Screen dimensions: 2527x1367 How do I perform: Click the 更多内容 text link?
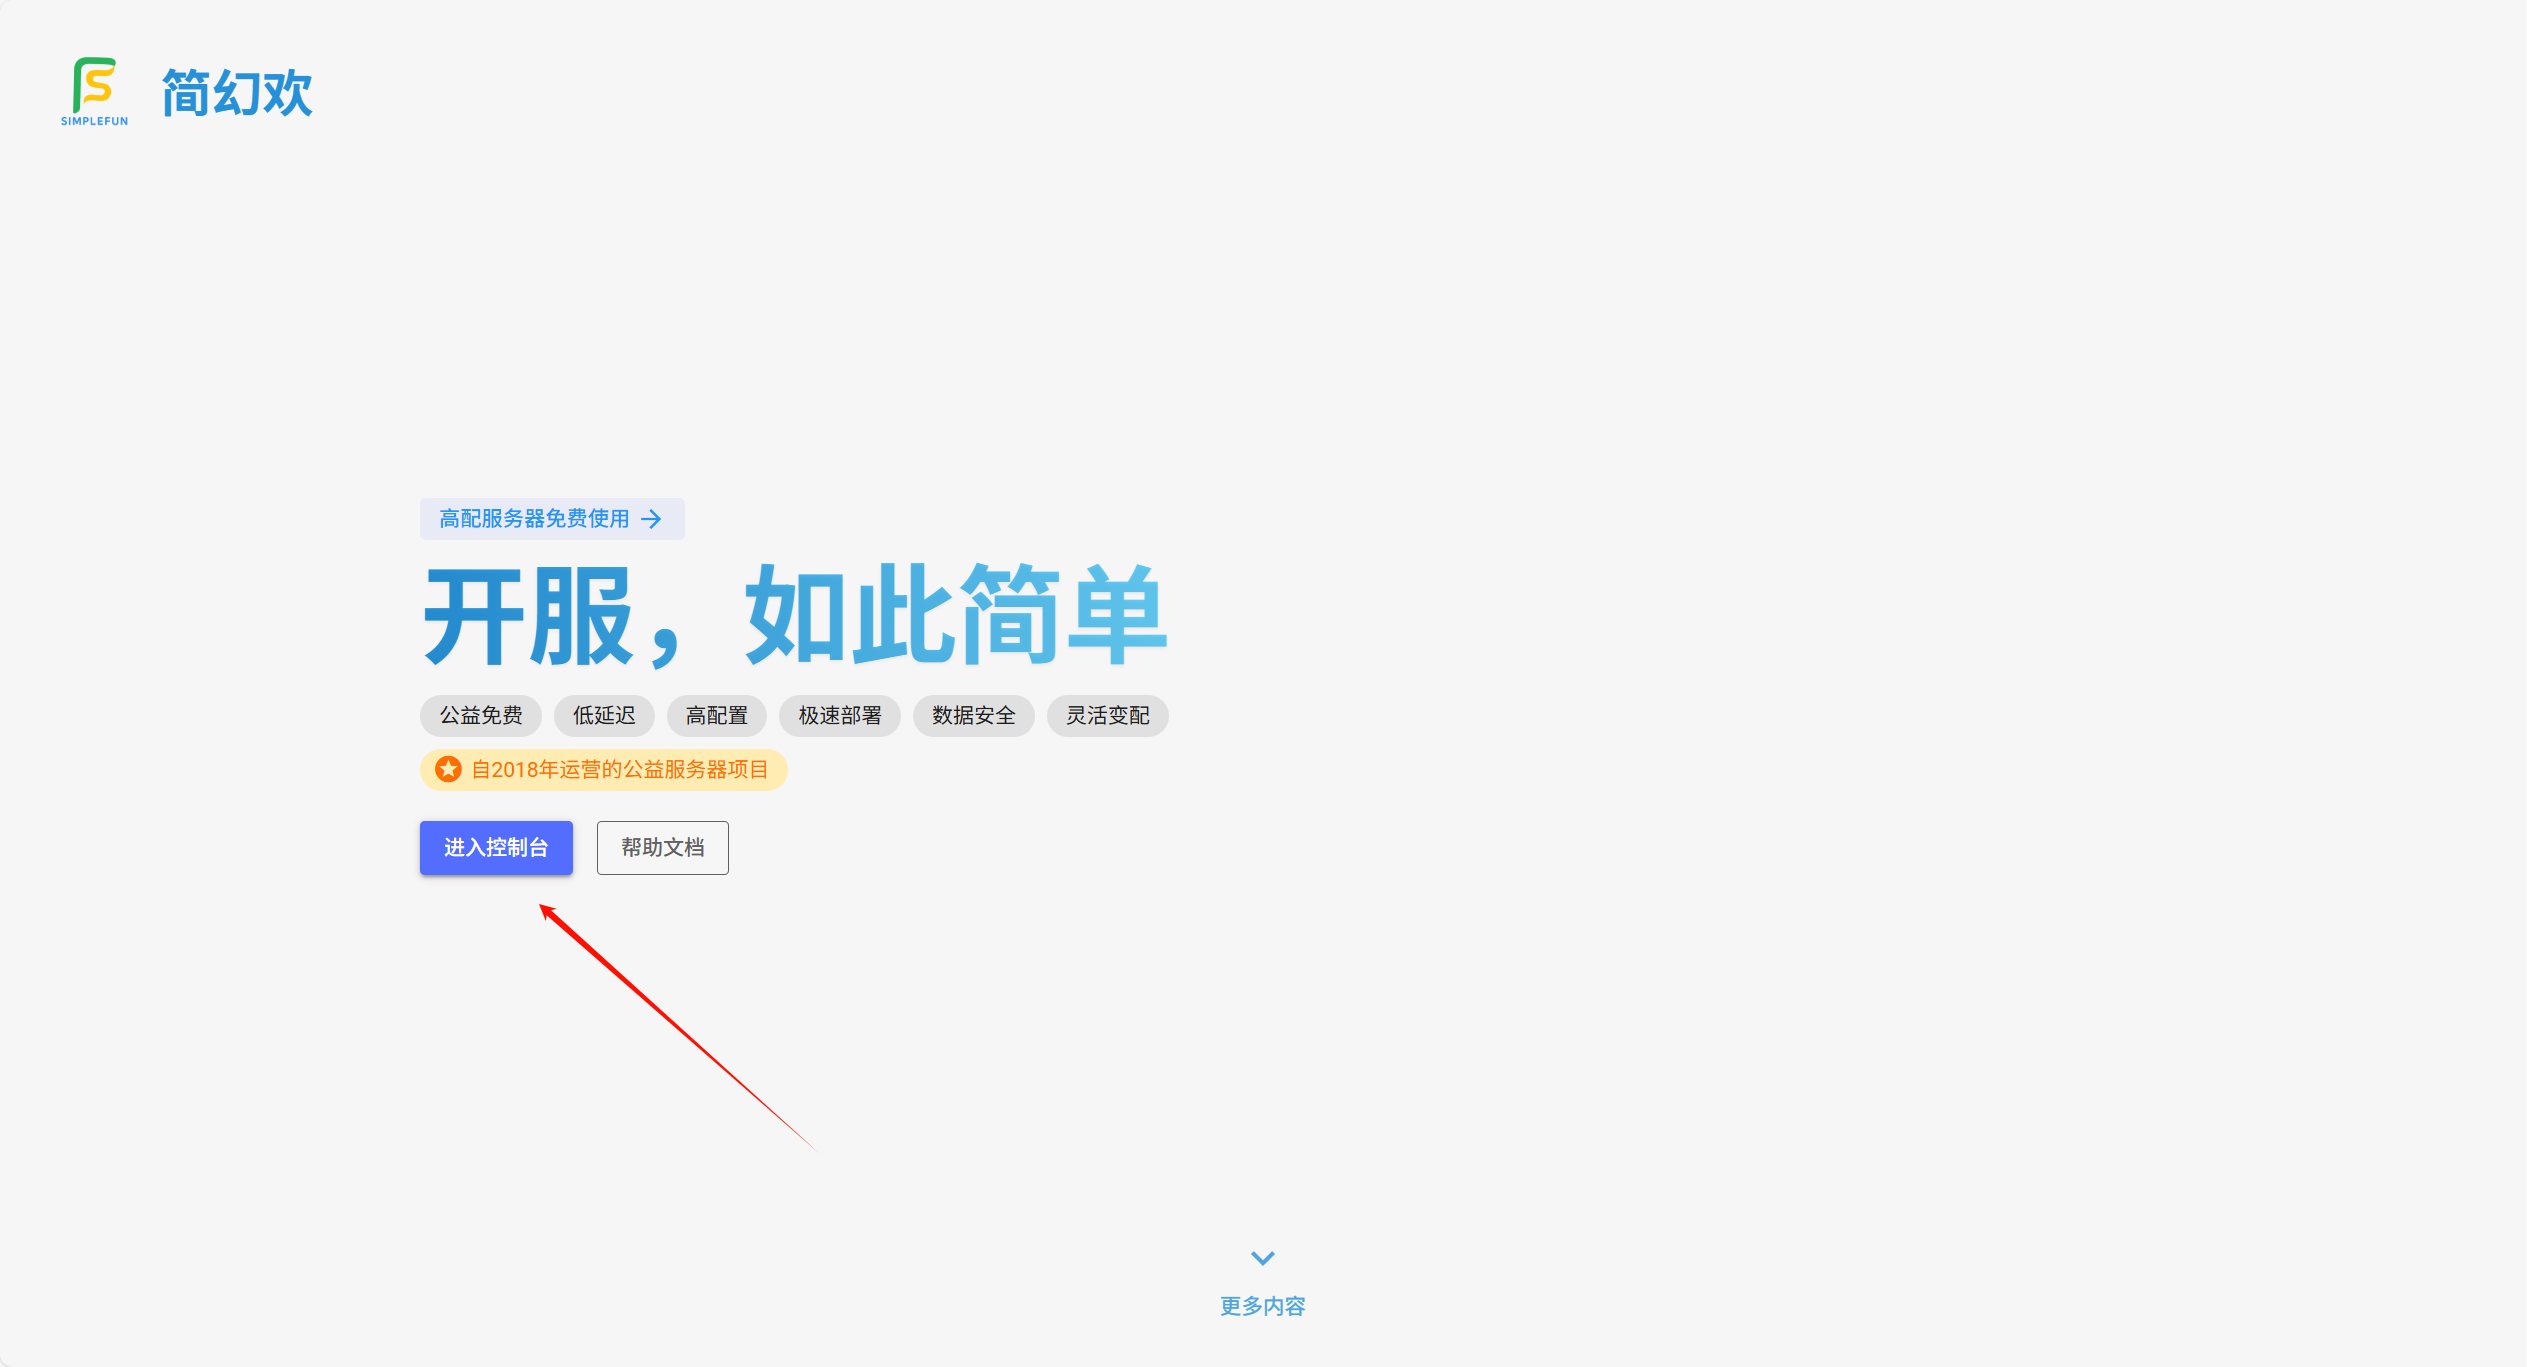[x=1263, y=1306]
